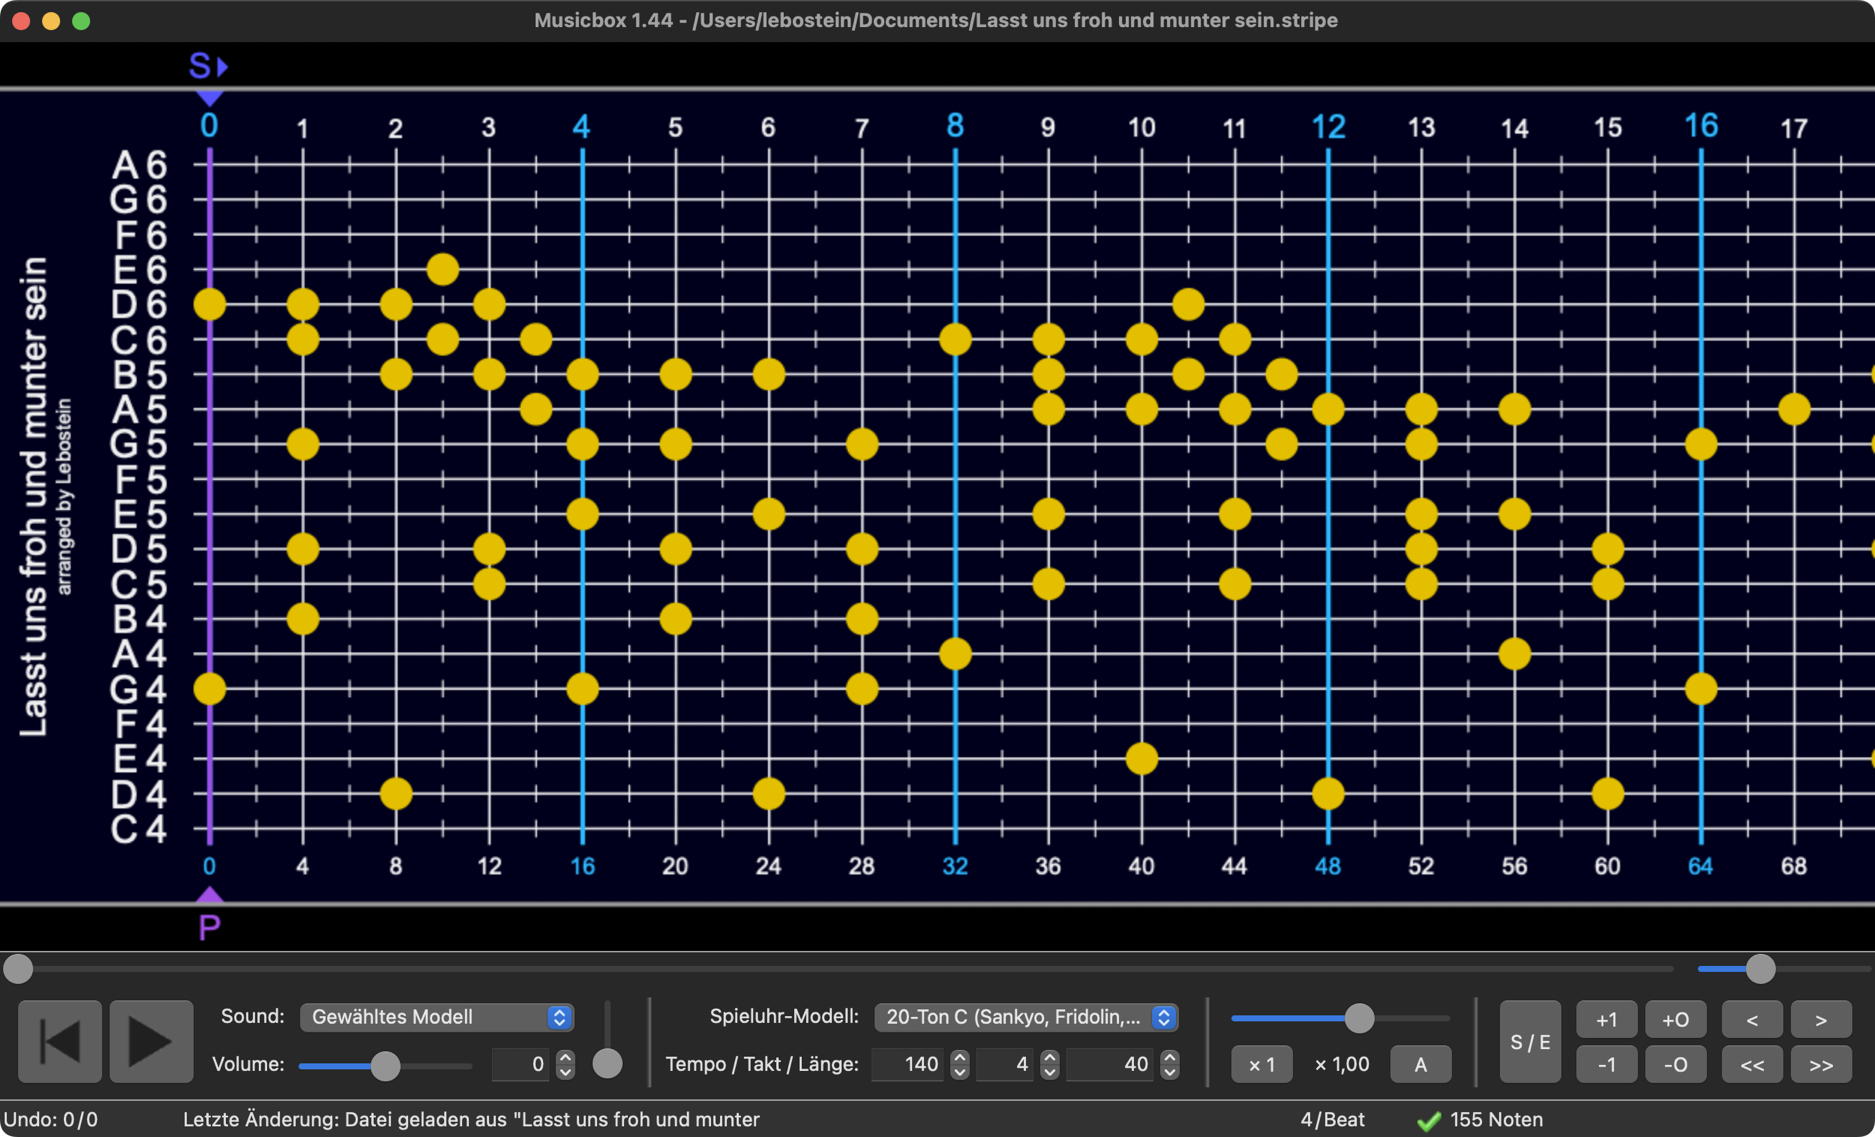
Task: Click the green checkmark next to 155 Noten
Action: (1429, 1121)
